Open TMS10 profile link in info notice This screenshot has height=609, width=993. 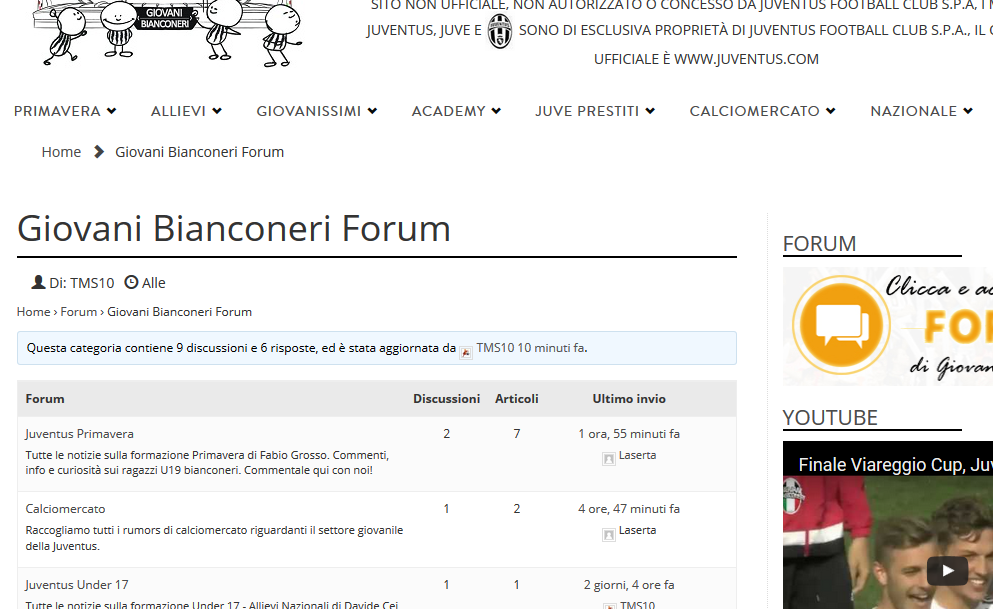point(495,348)
